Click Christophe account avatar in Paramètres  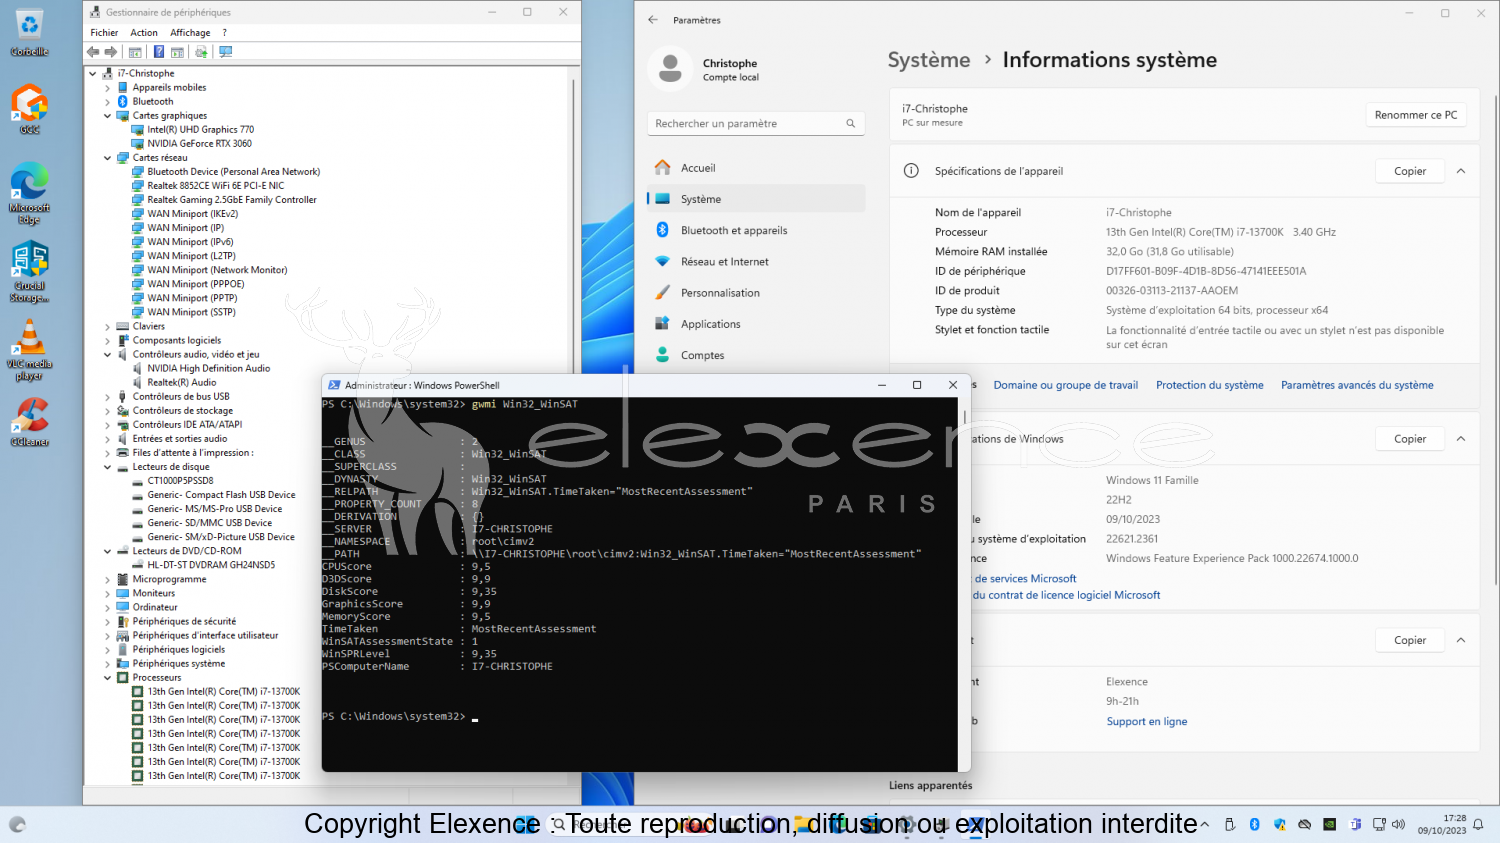click(x=670, y=69)
